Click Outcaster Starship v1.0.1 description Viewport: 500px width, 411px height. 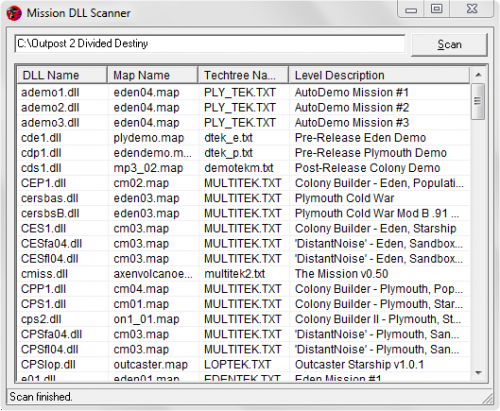(359, 364)
